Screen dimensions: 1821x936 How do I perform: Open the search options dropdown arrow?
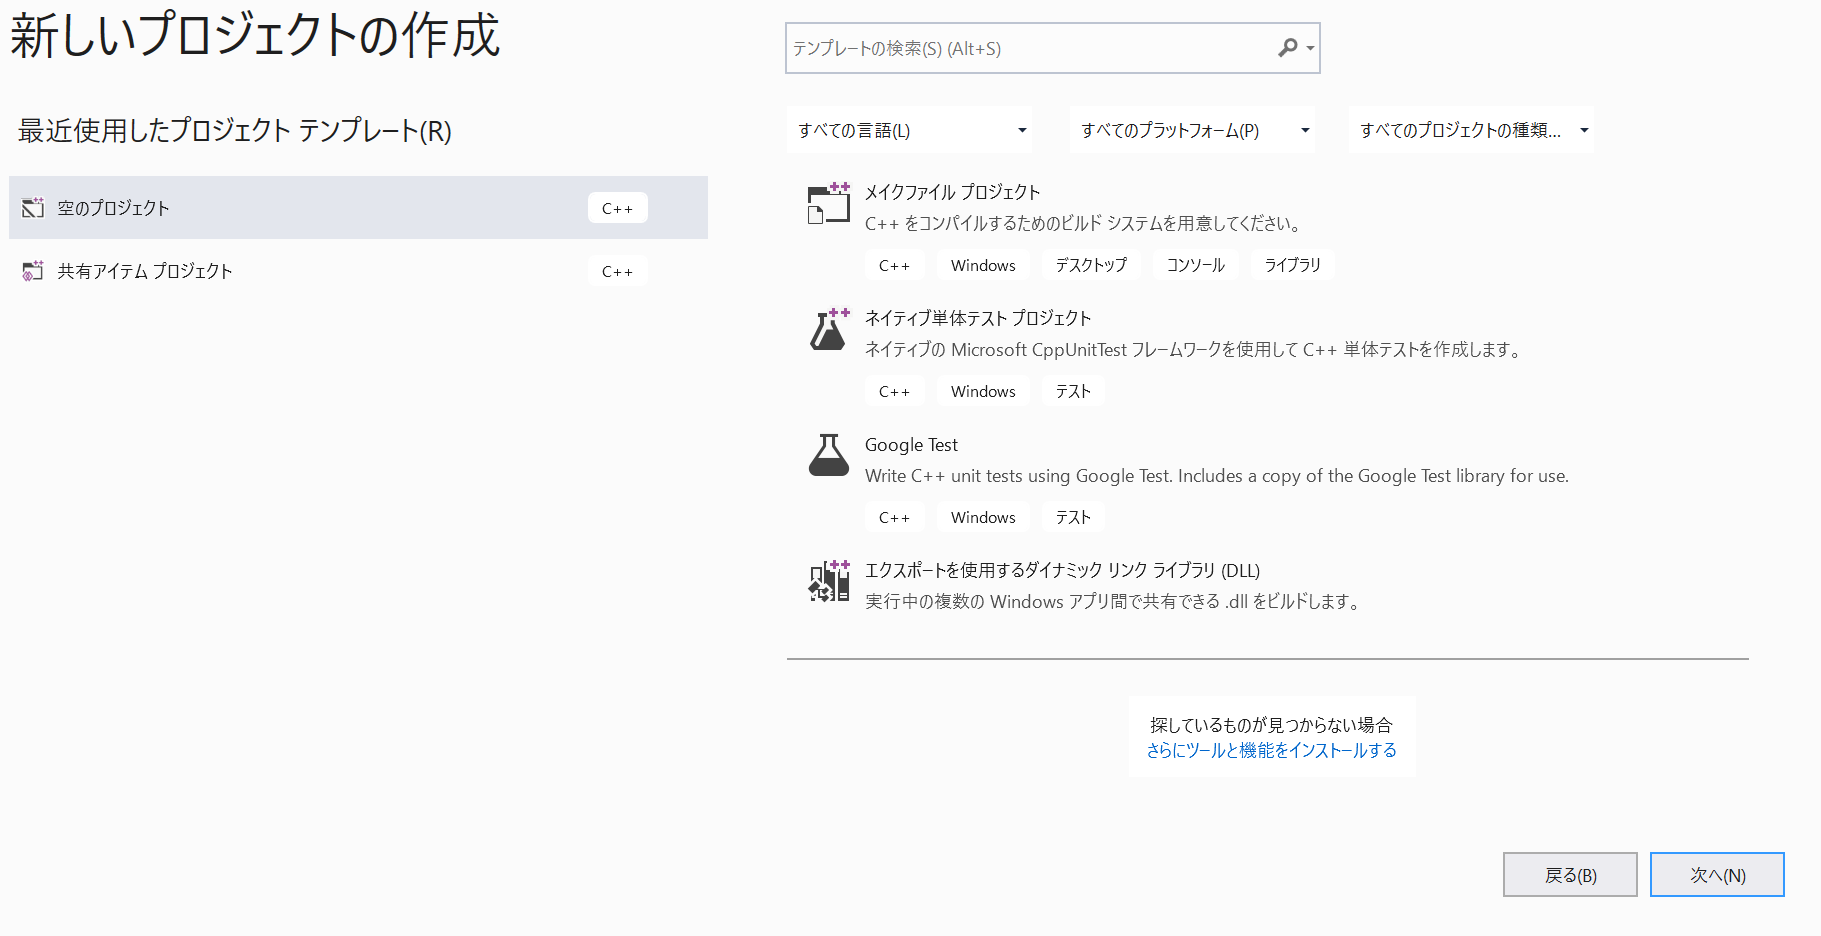coord(1310,48)
